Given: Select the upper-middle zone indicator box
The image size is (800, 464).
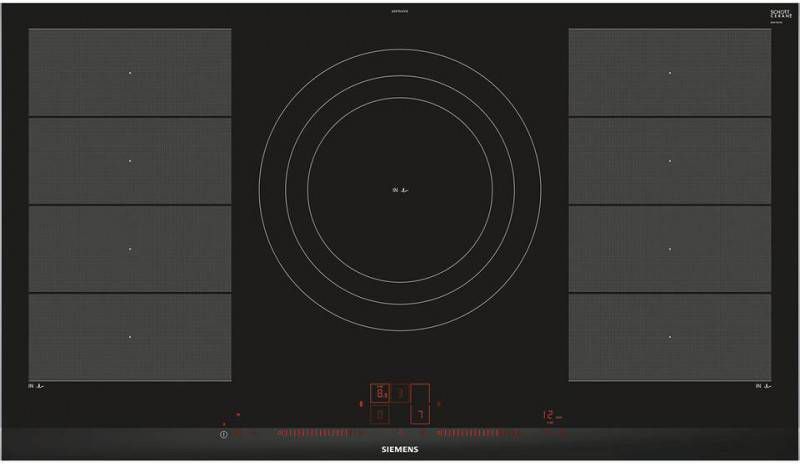Looking at the screenshot, I should 398,394.
